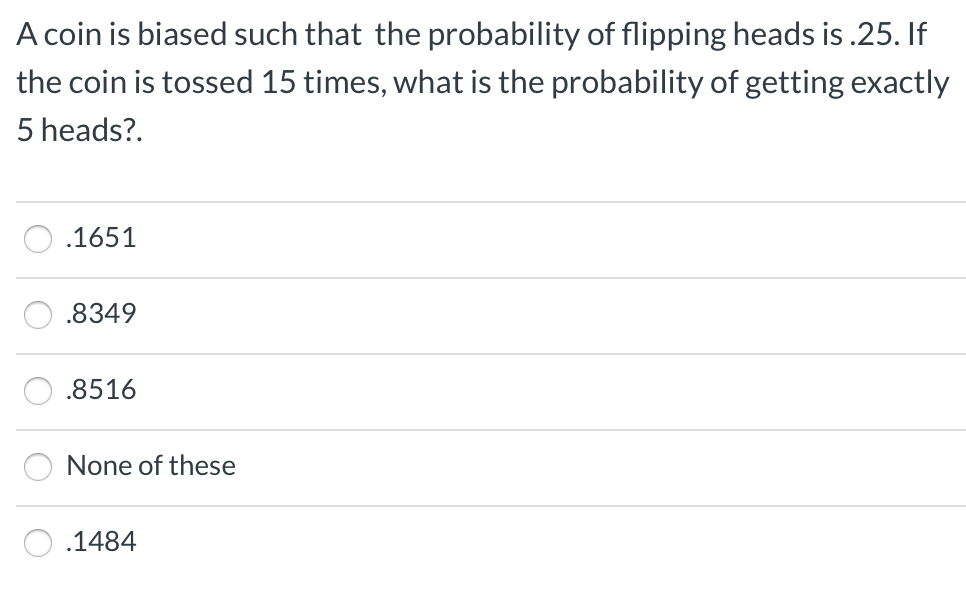Viewport: 966px width, 600px height.
Task: Click the question text about the biased coin
Action: pos(480,80)
